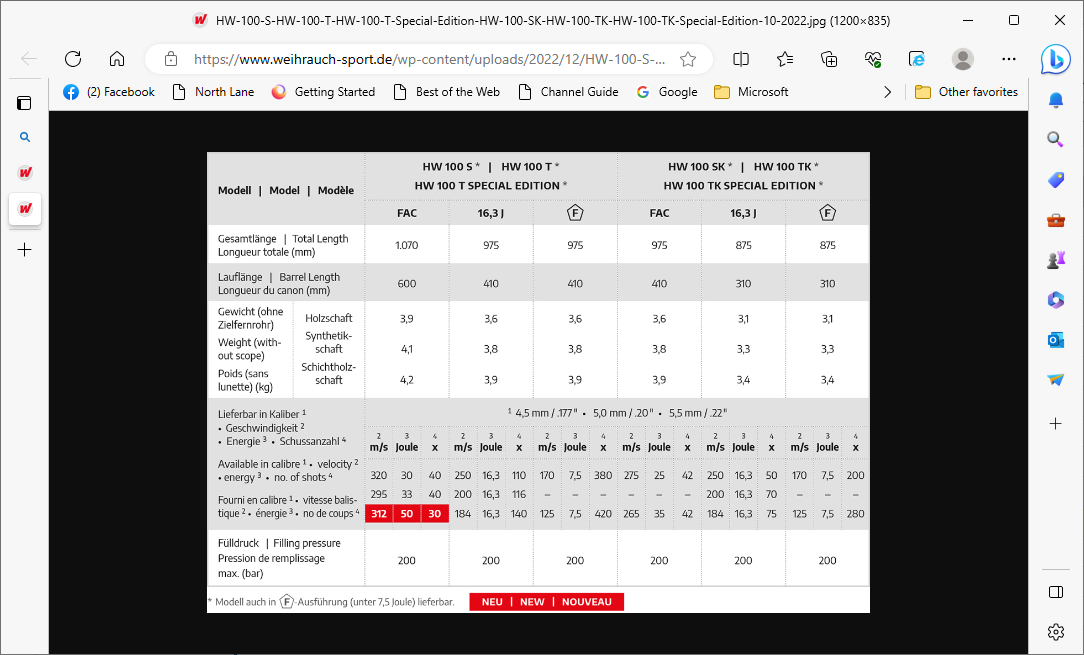Open Bing Copilot chat

1056,60
